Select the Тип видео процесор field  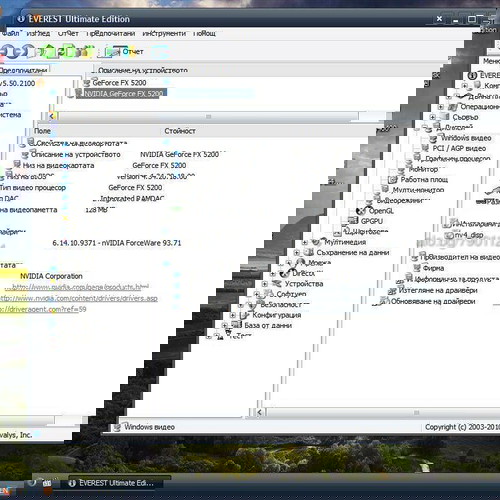33,188
